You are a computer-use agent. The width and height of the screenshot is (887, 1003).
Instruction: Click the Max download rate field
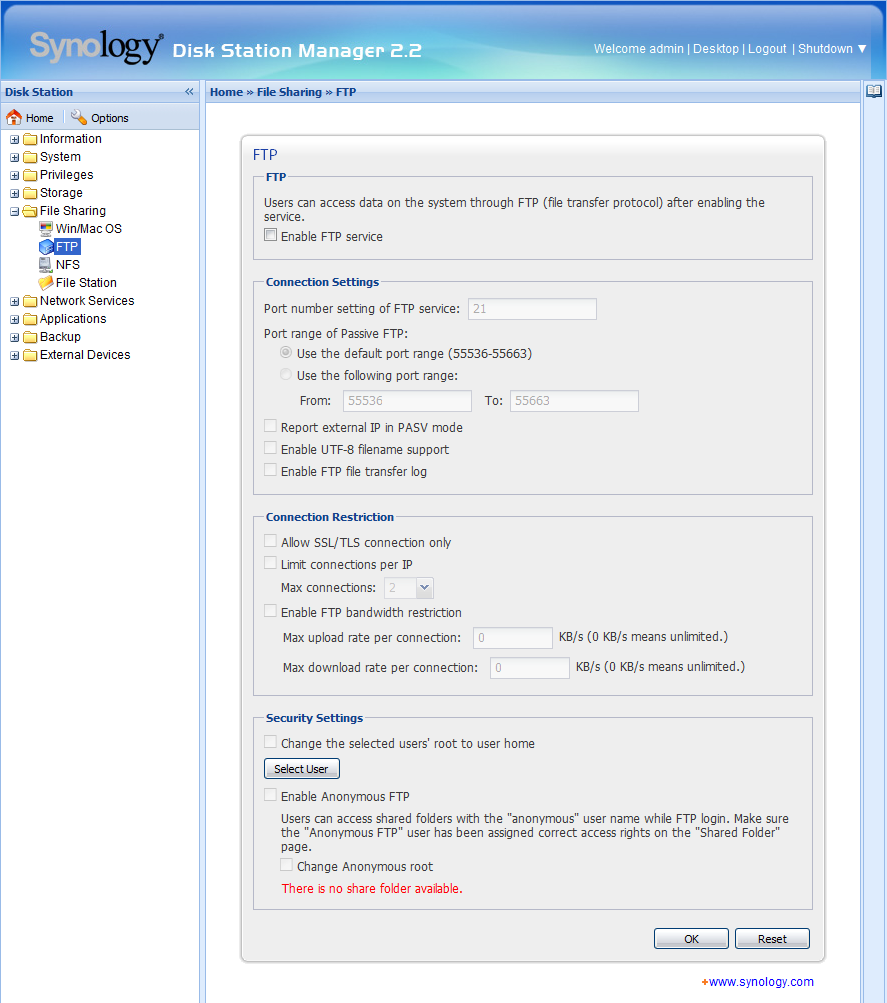(530, 668)
